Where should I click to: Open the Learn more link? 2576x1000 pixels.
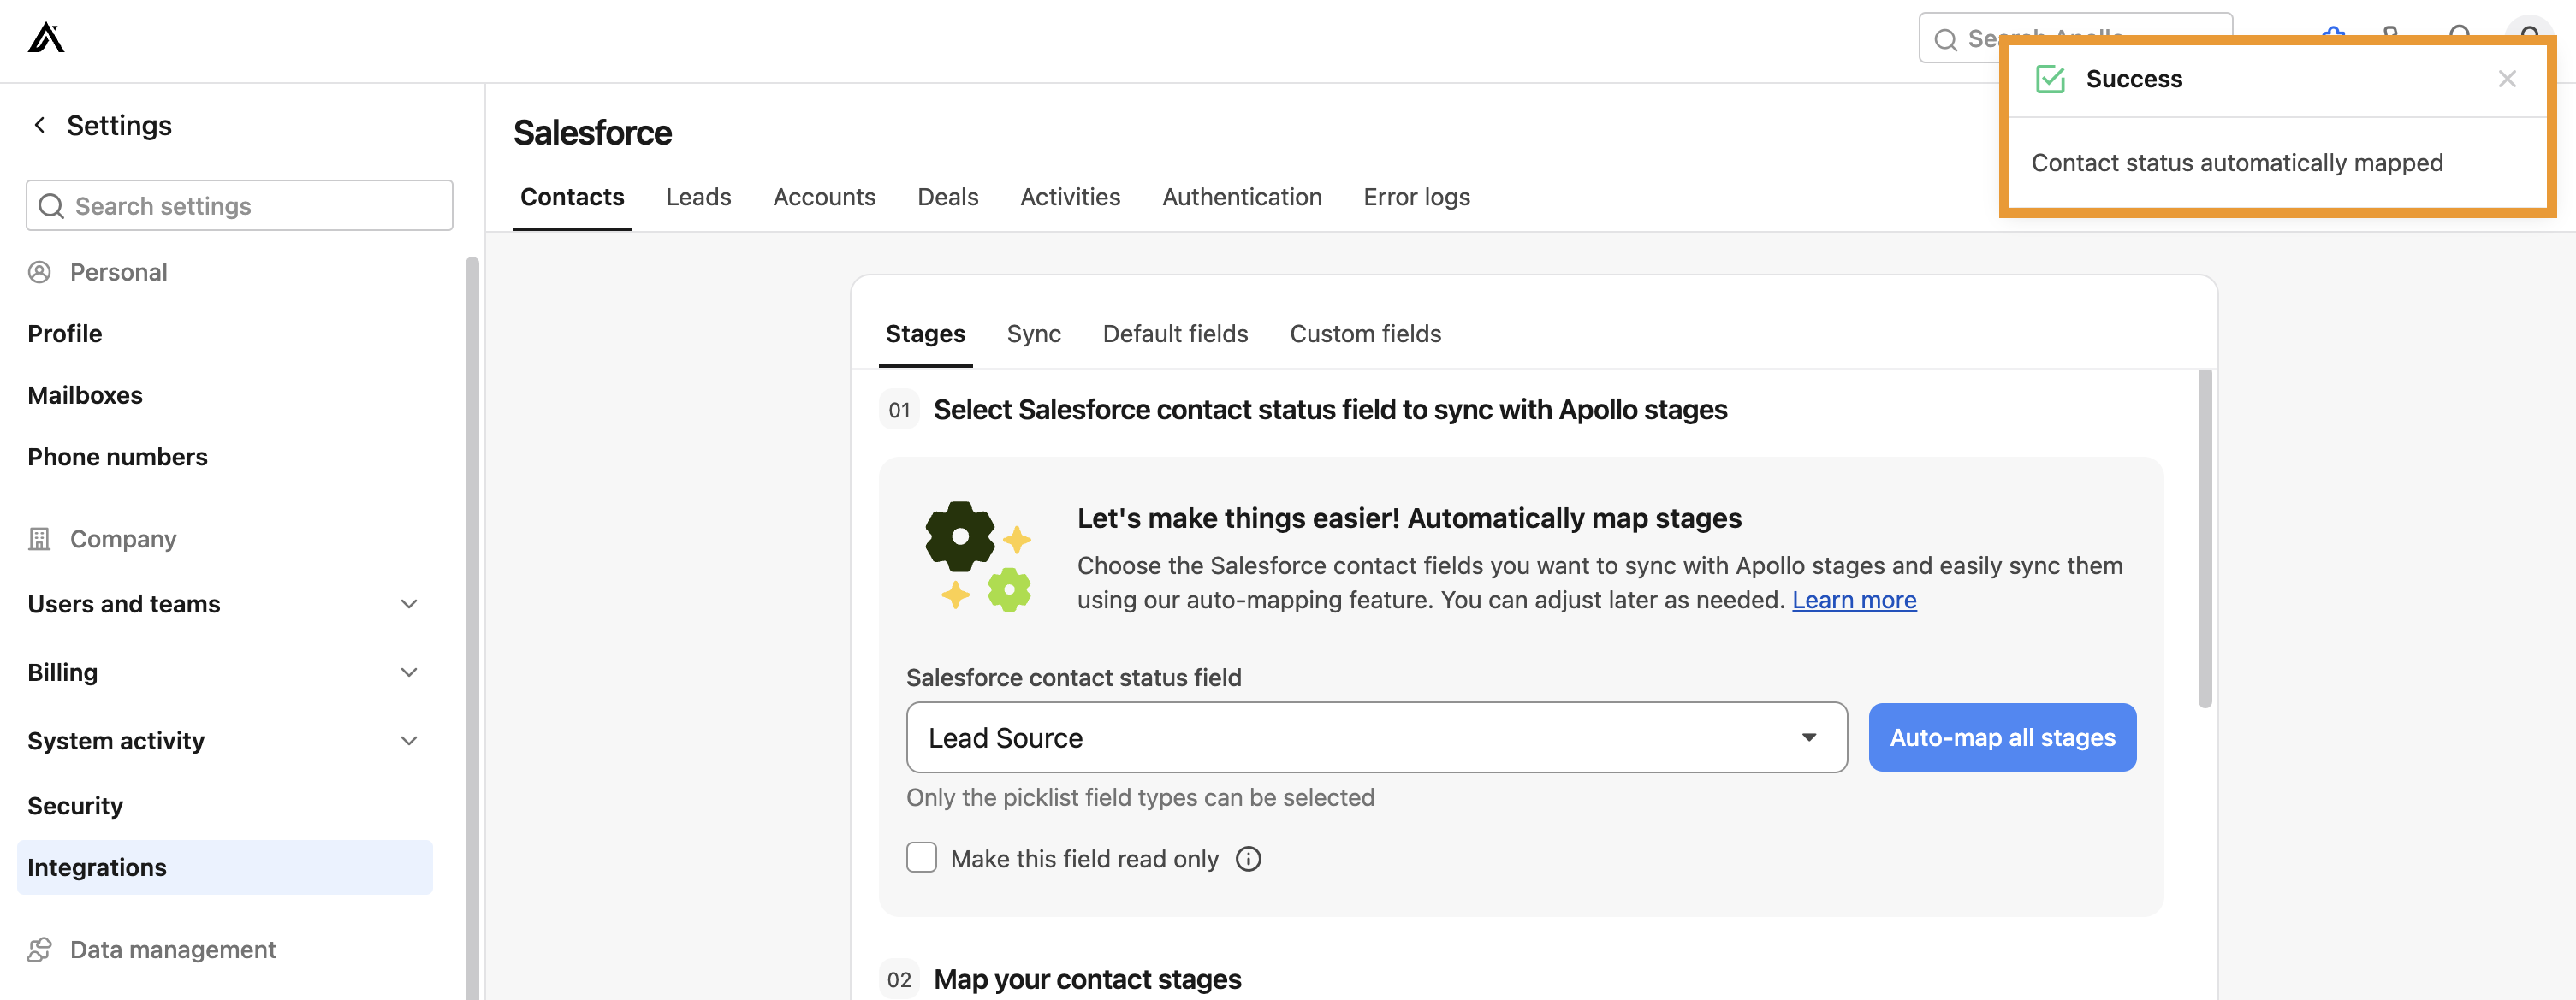(x=1854, y=600)
